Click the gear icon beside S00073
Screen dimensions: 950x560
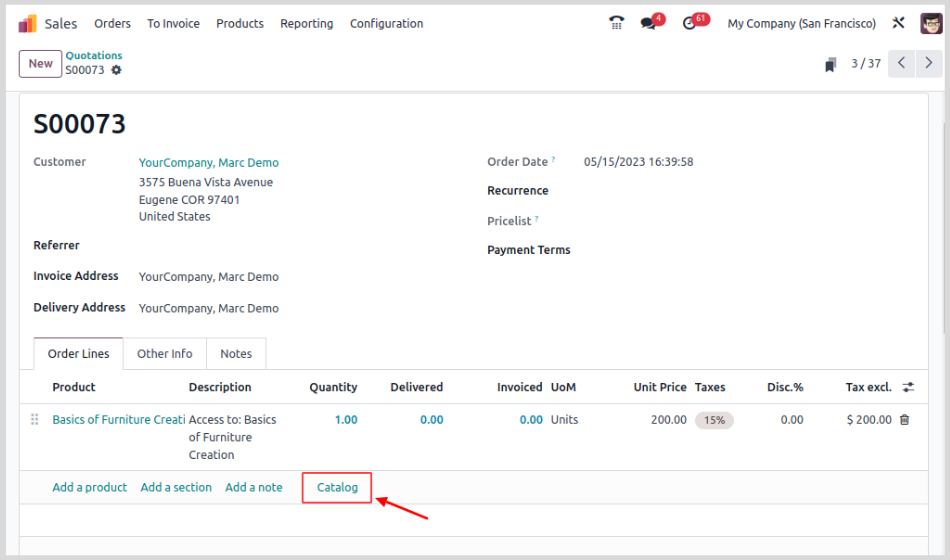tap(116, 70)
